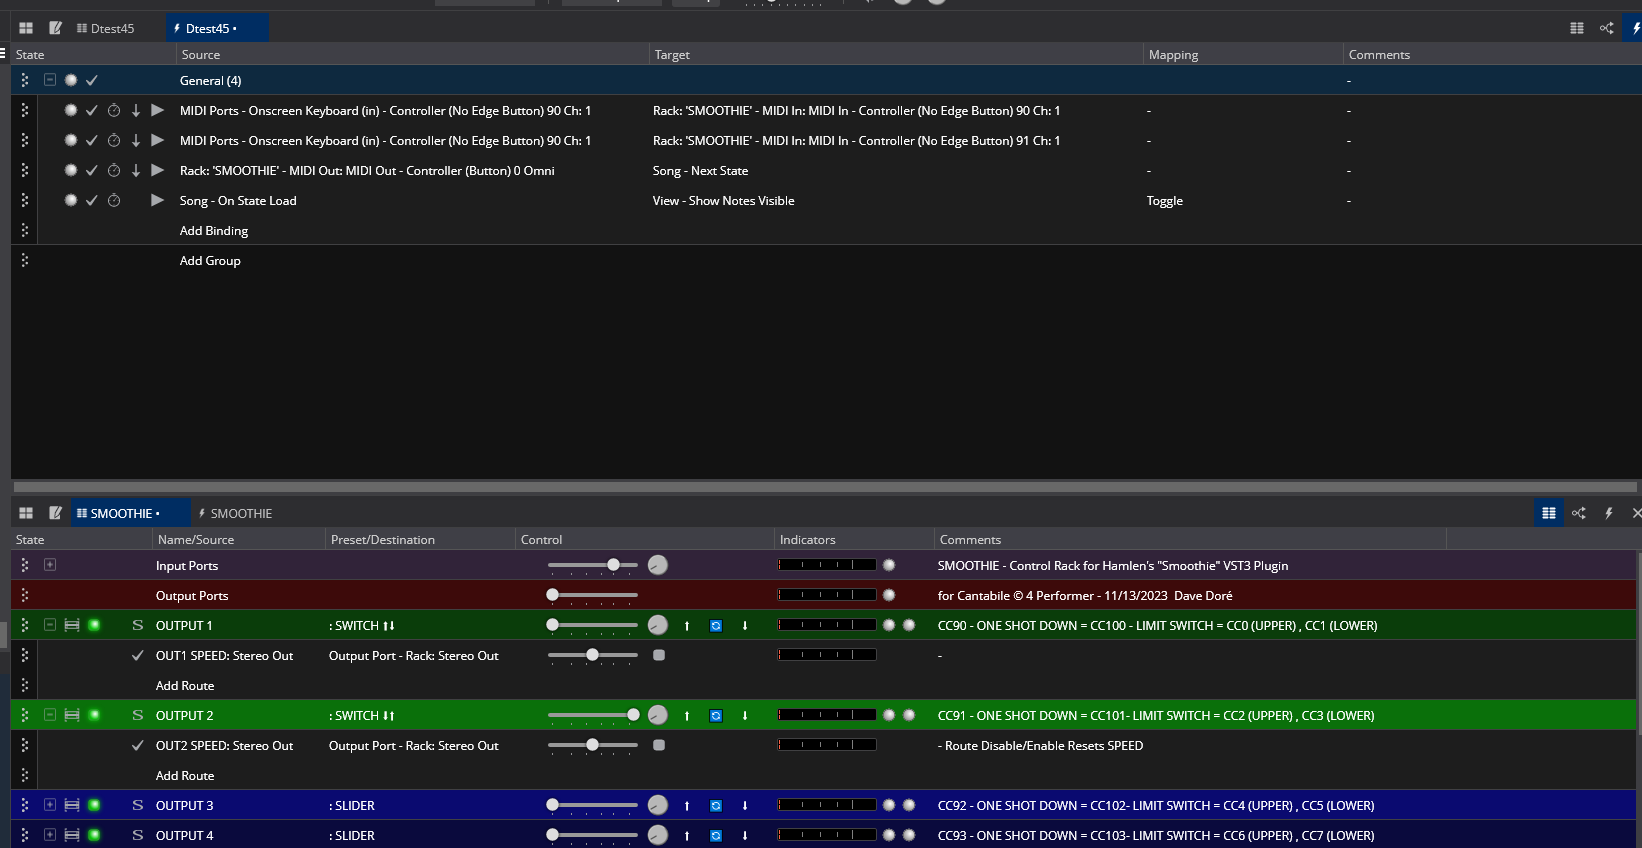Expand the Input Ports row

click(50, 565)
